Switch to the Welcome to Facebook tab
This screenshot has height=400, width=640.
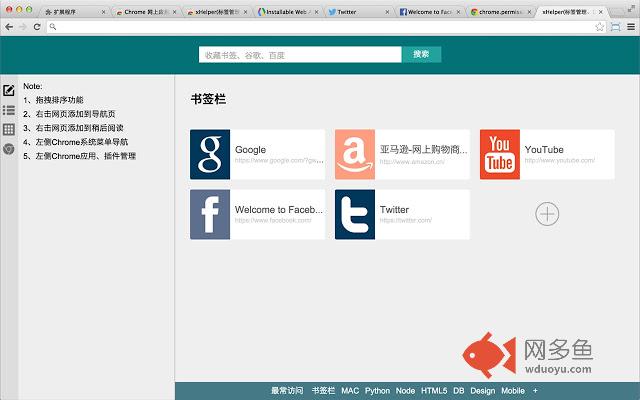pyautogui.click(x=429, y=12)
